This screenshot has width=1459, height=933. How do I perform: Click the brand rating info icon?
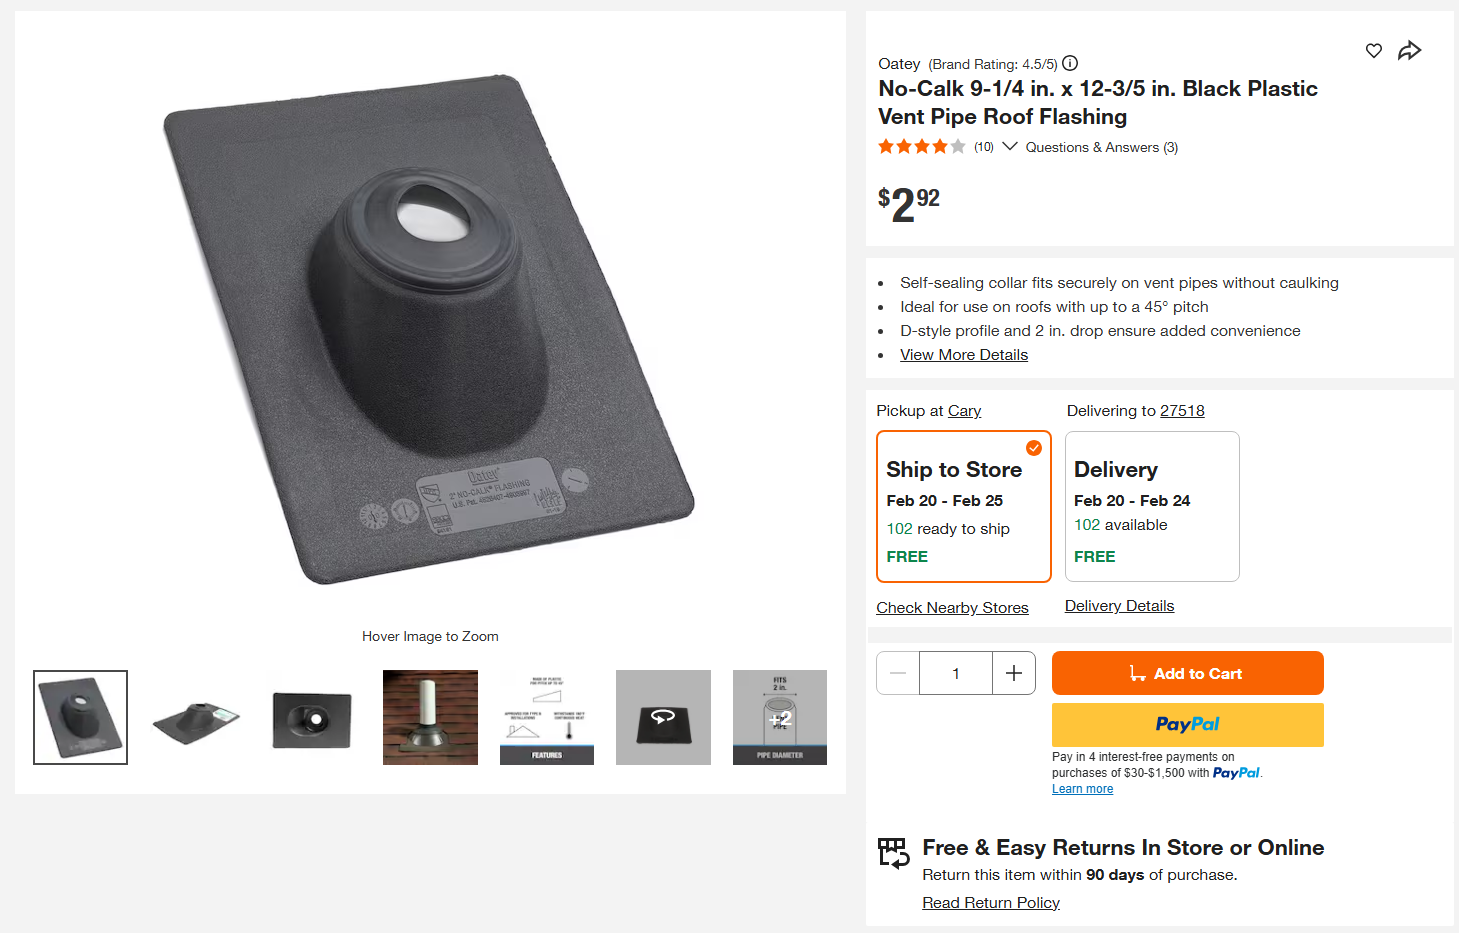click(1069, 63)
